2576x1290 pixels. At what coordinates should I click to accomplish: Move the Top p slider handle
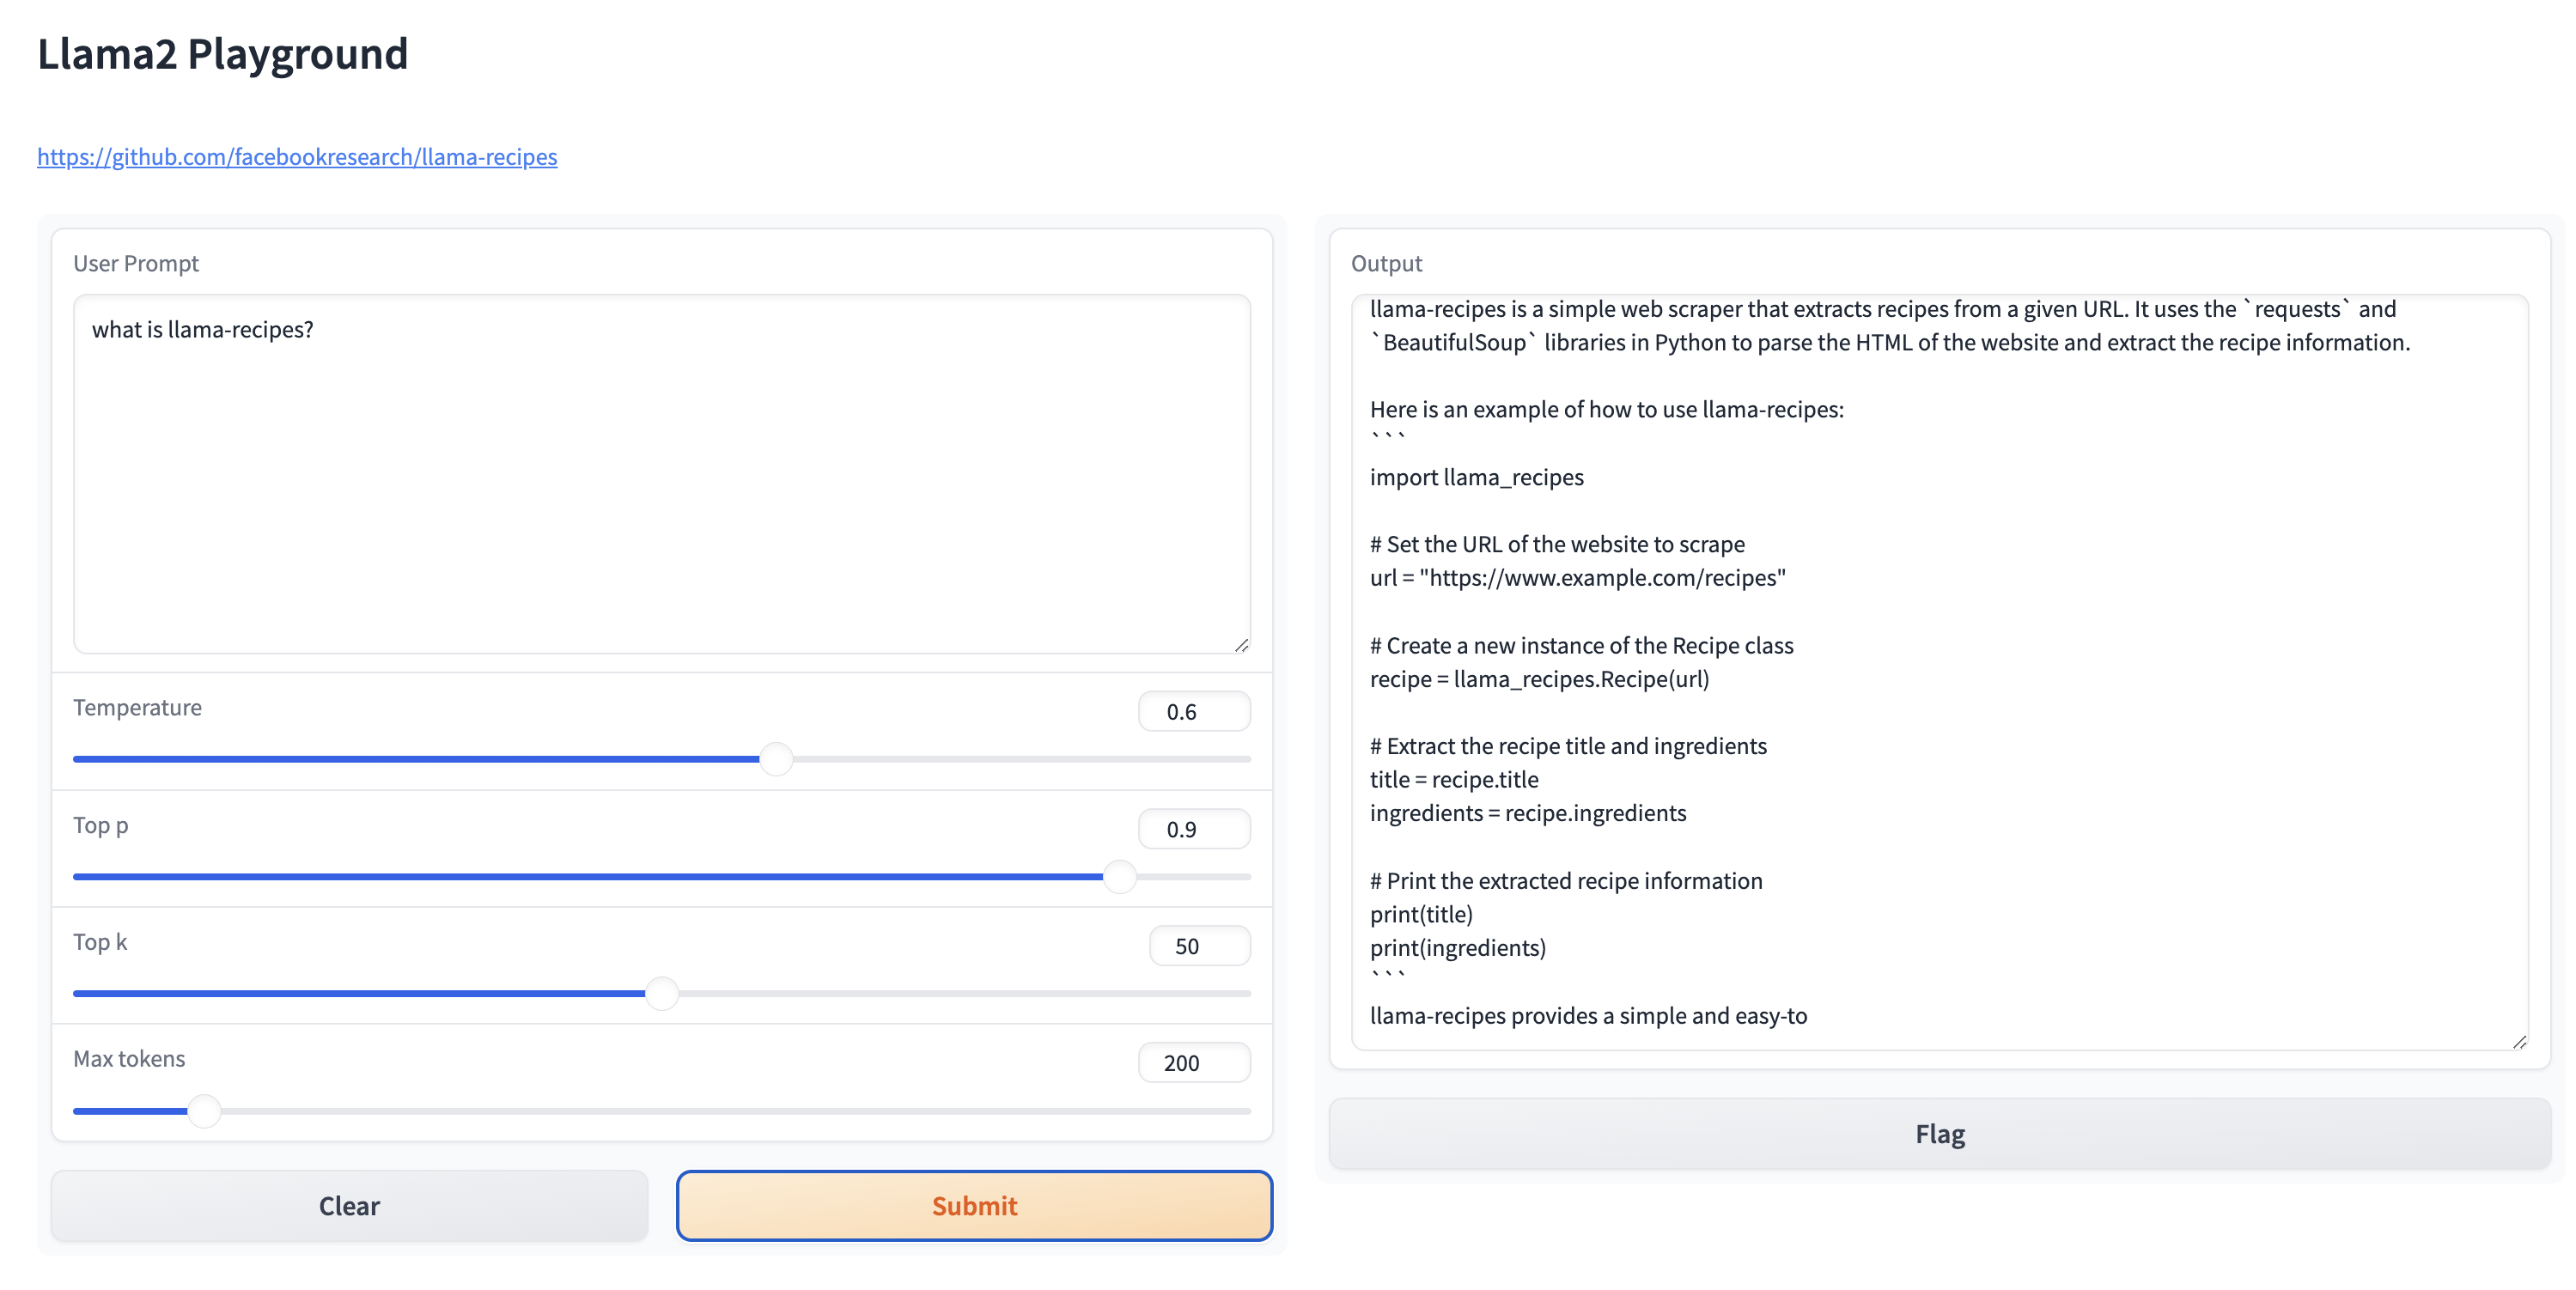pos(1120,876)
